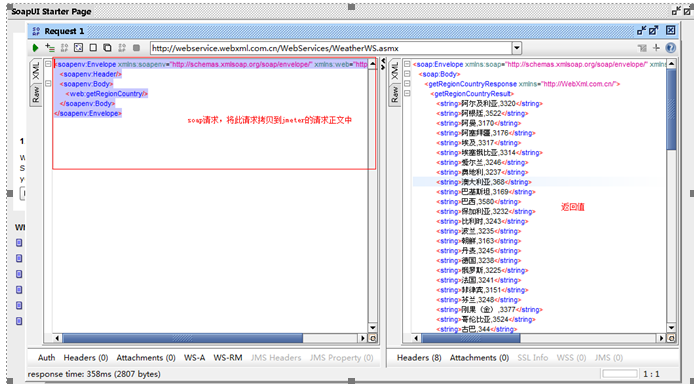Maximize the Request 1 internal window

pos(654,31)
